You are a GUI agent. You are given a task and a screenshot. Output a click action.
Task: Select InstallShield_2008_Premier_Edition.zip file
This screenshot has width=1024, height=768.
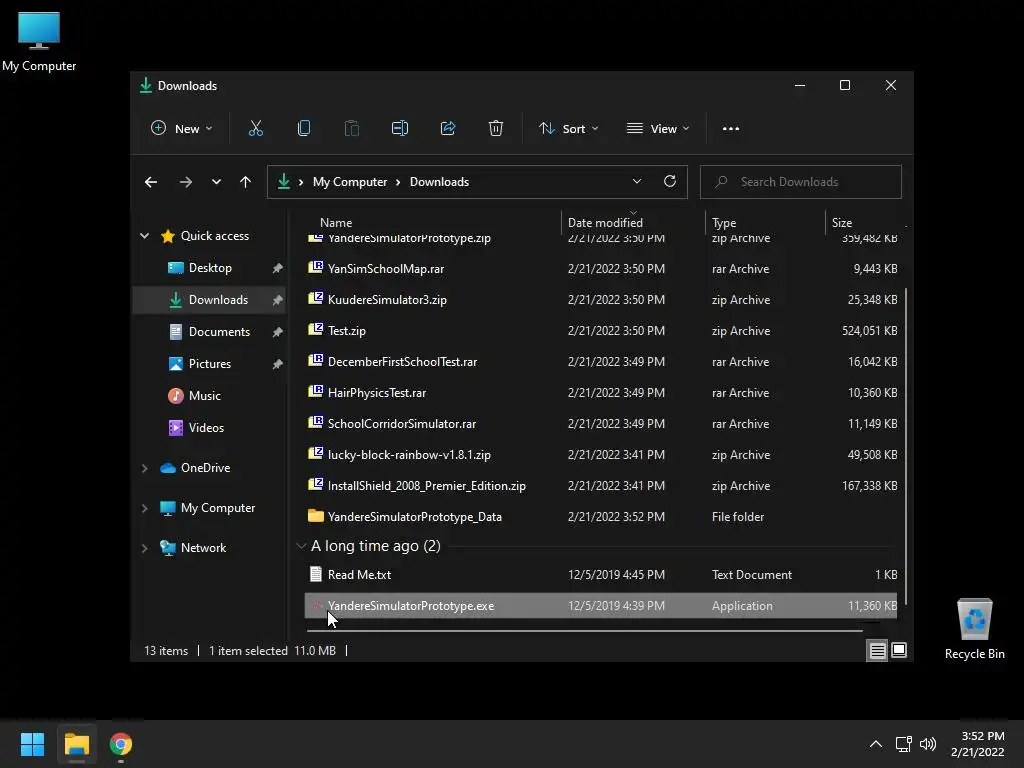[601, 486]
